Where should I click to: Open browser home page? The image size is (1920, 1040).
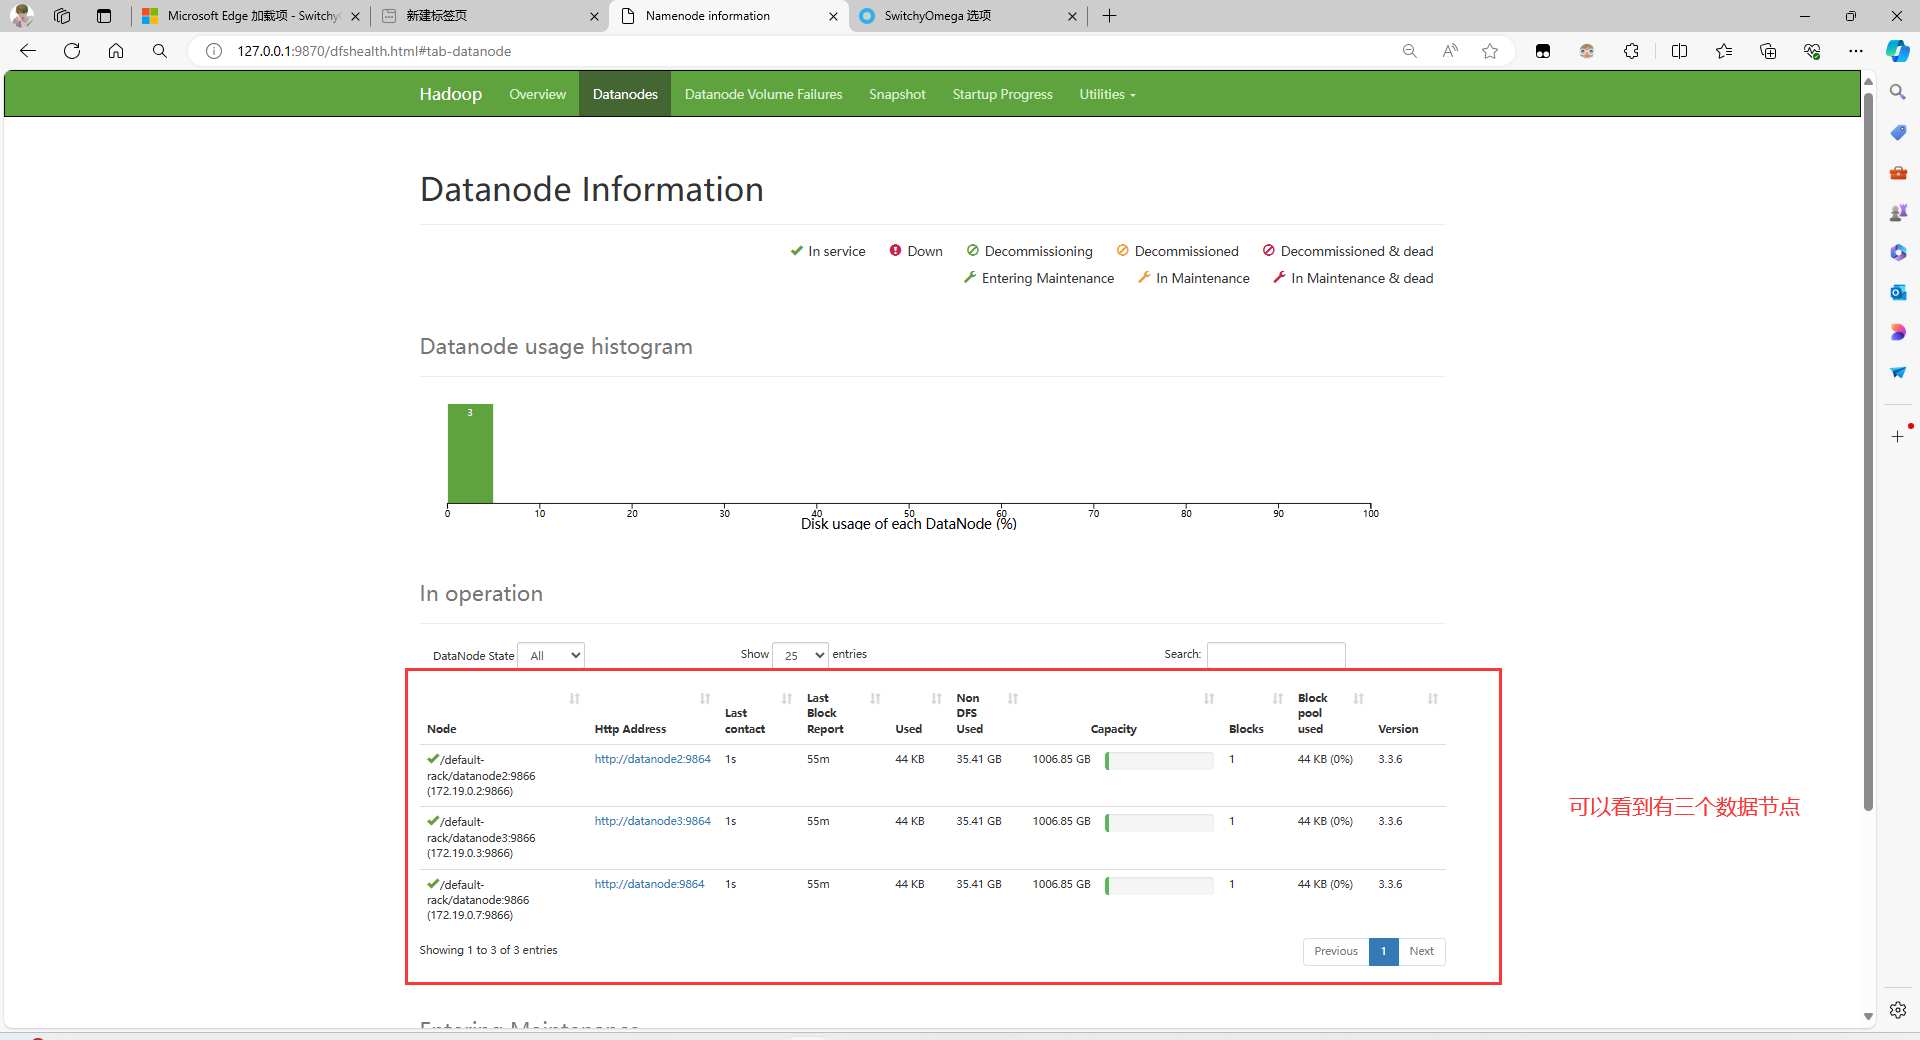coord(116,51)
